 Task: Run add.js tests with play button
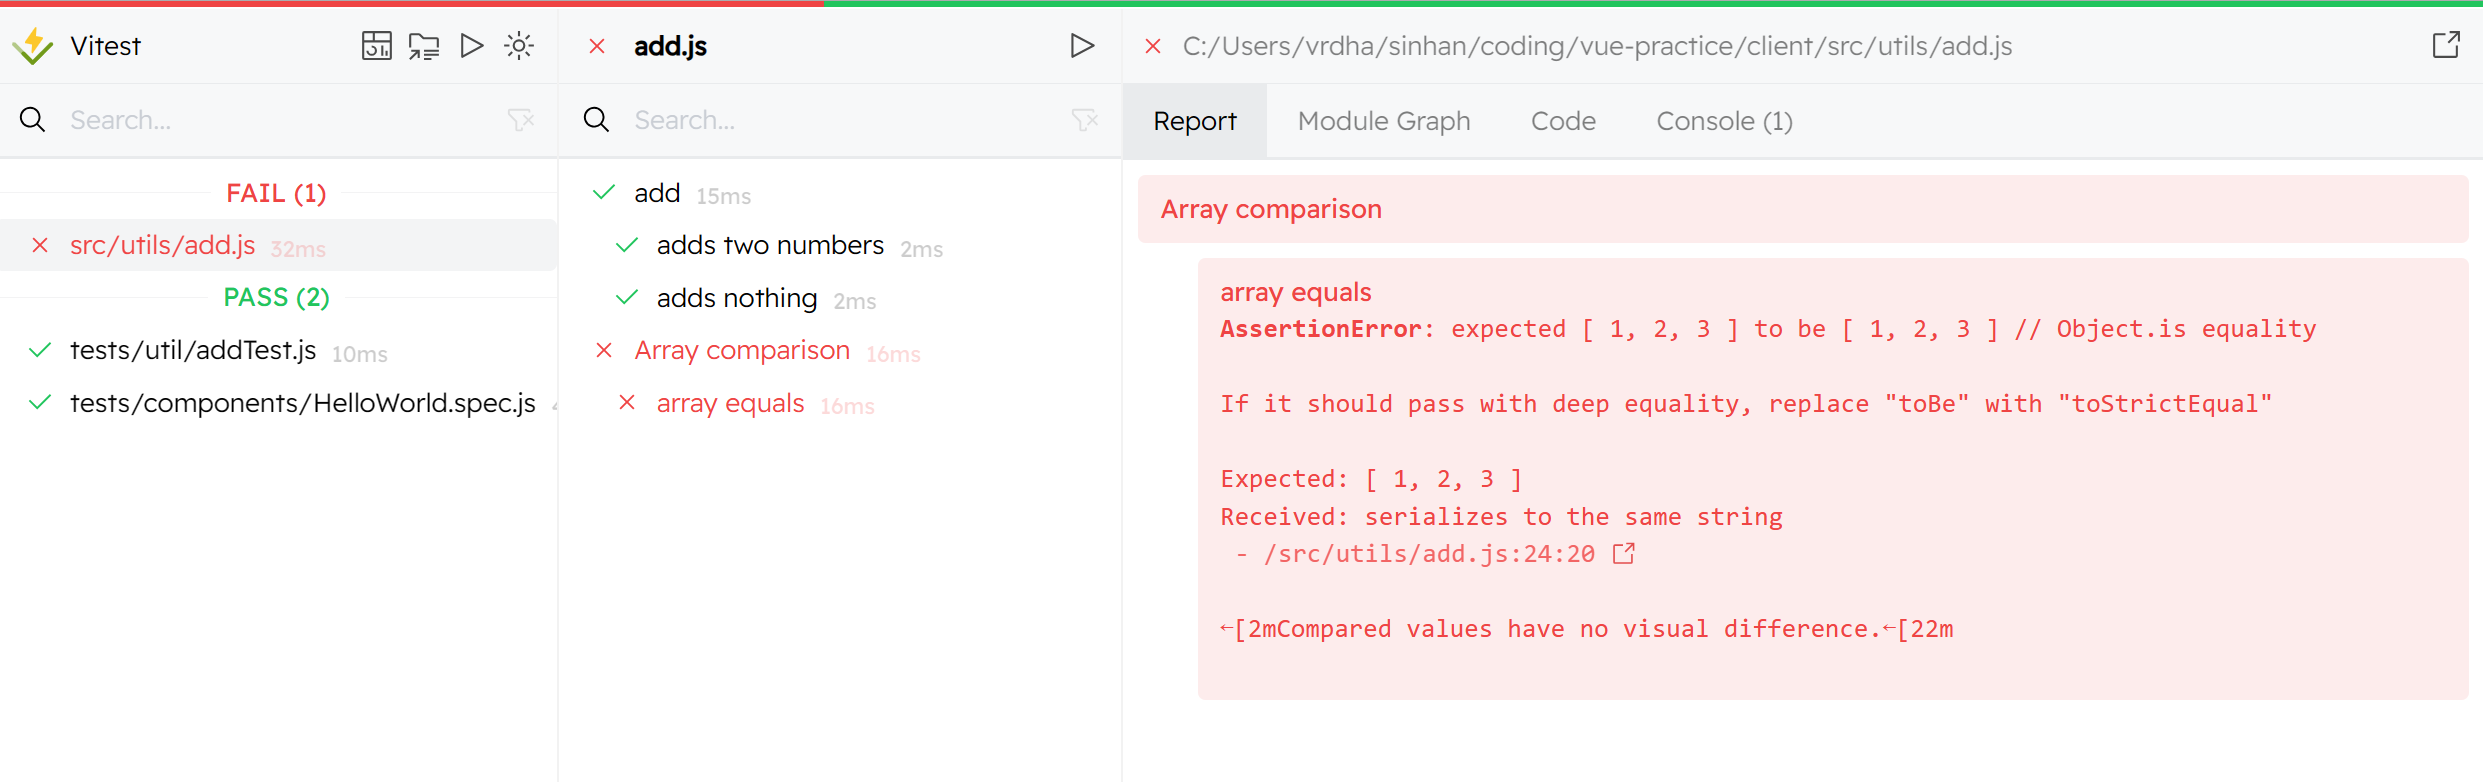[1082, 46]
